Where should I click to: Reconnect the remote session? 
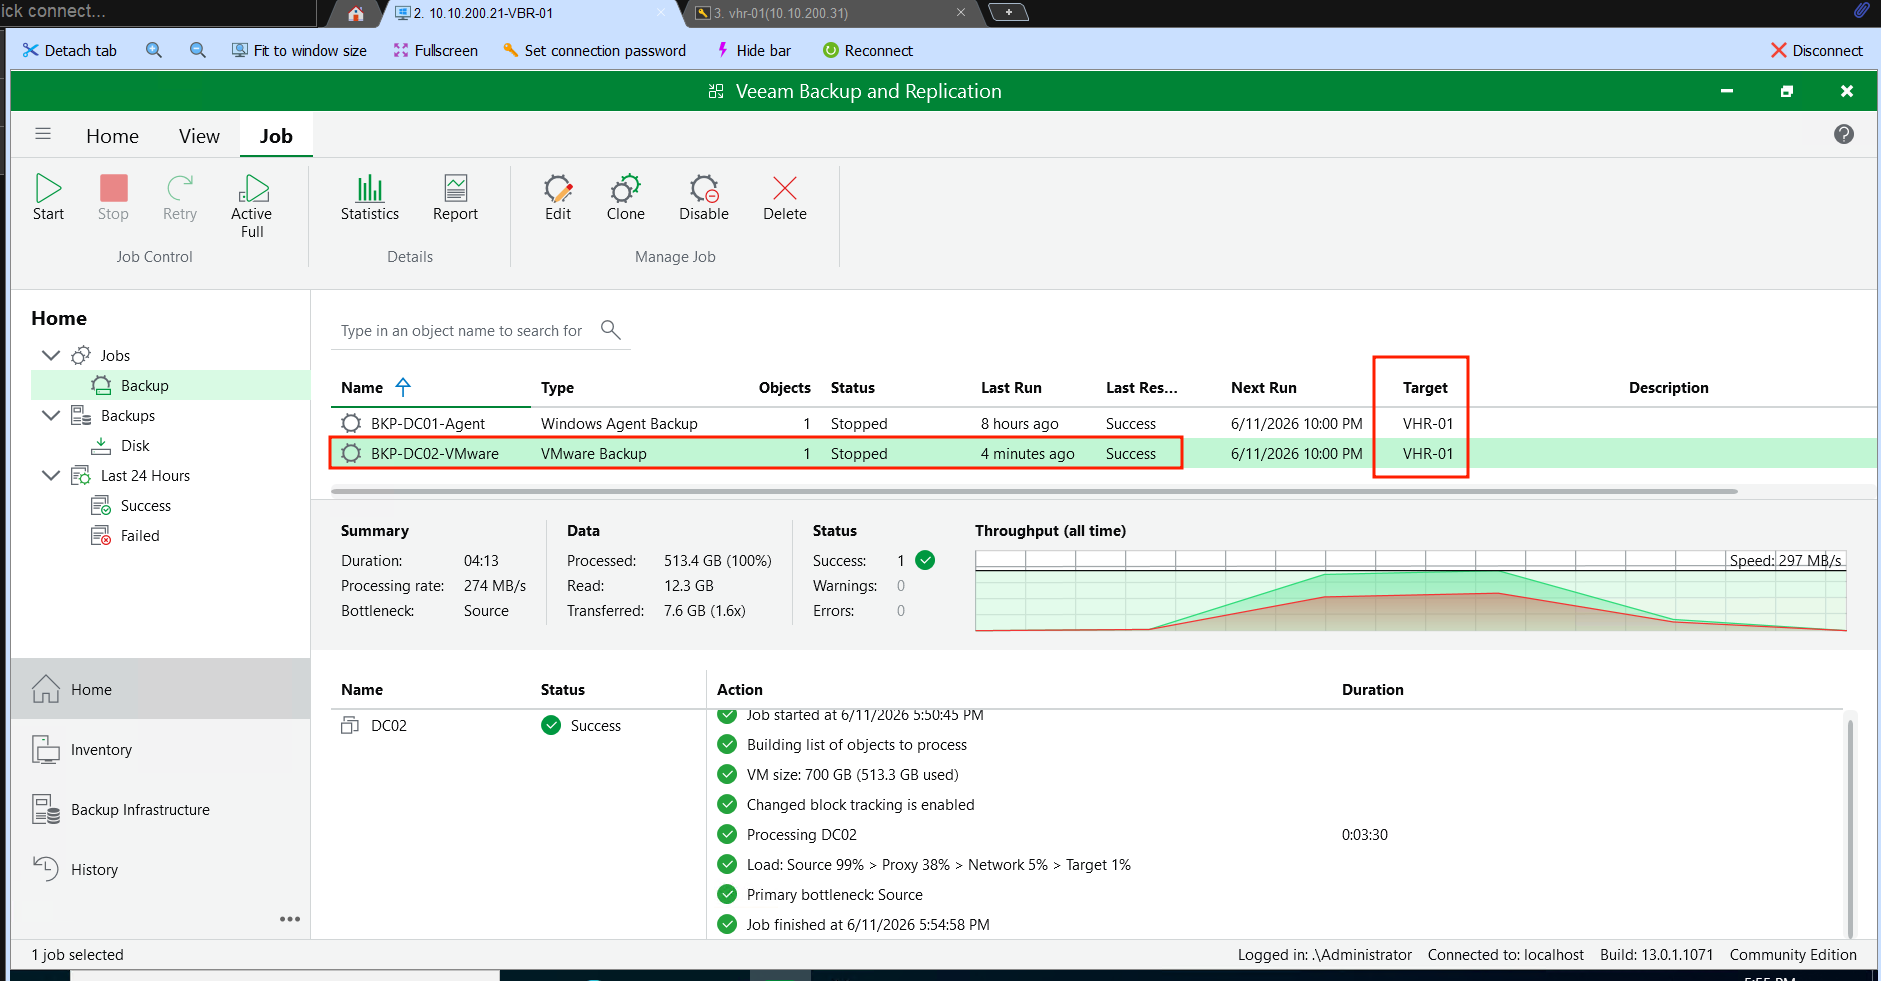click(867, 50)
